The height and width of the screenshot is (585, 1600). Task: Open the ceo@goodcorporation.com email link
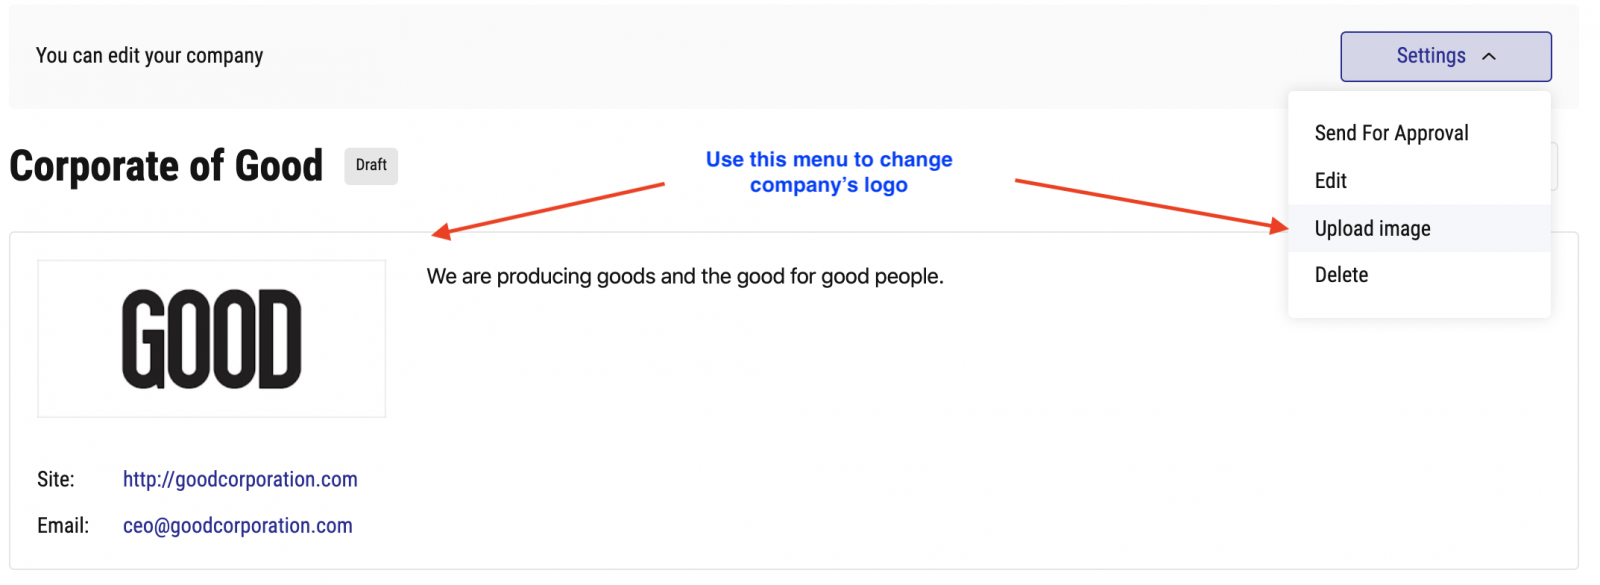[x=238, y=526]
